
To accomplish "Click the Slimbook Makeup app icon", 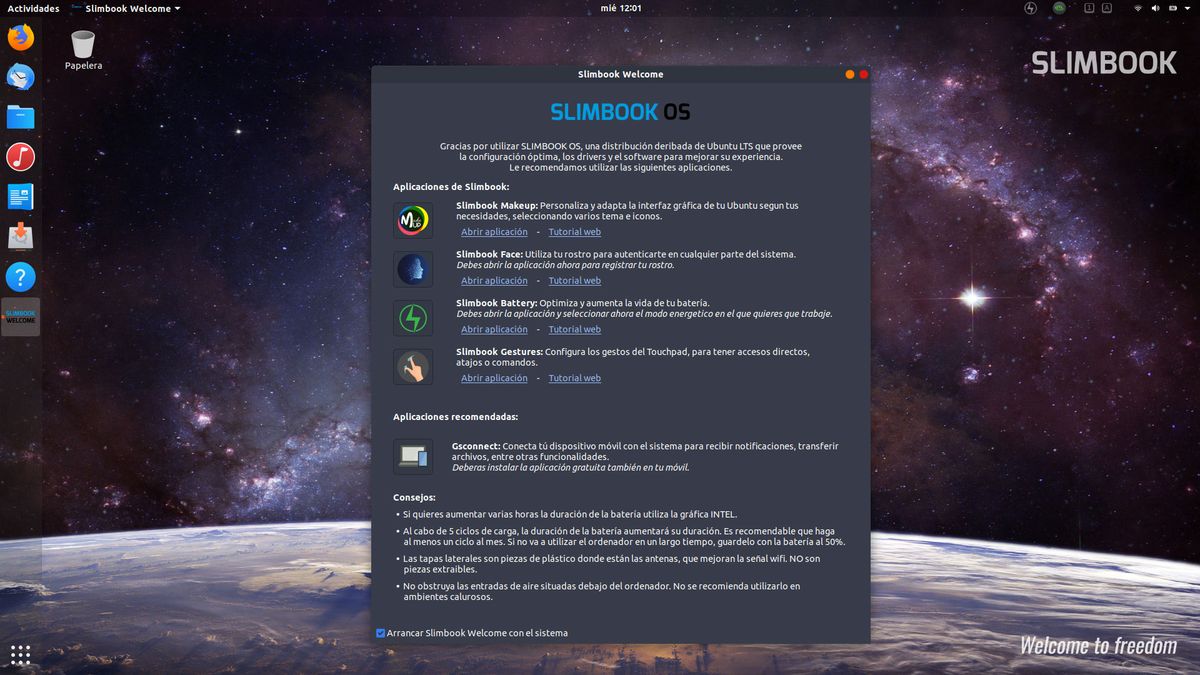I will (413, 220).
